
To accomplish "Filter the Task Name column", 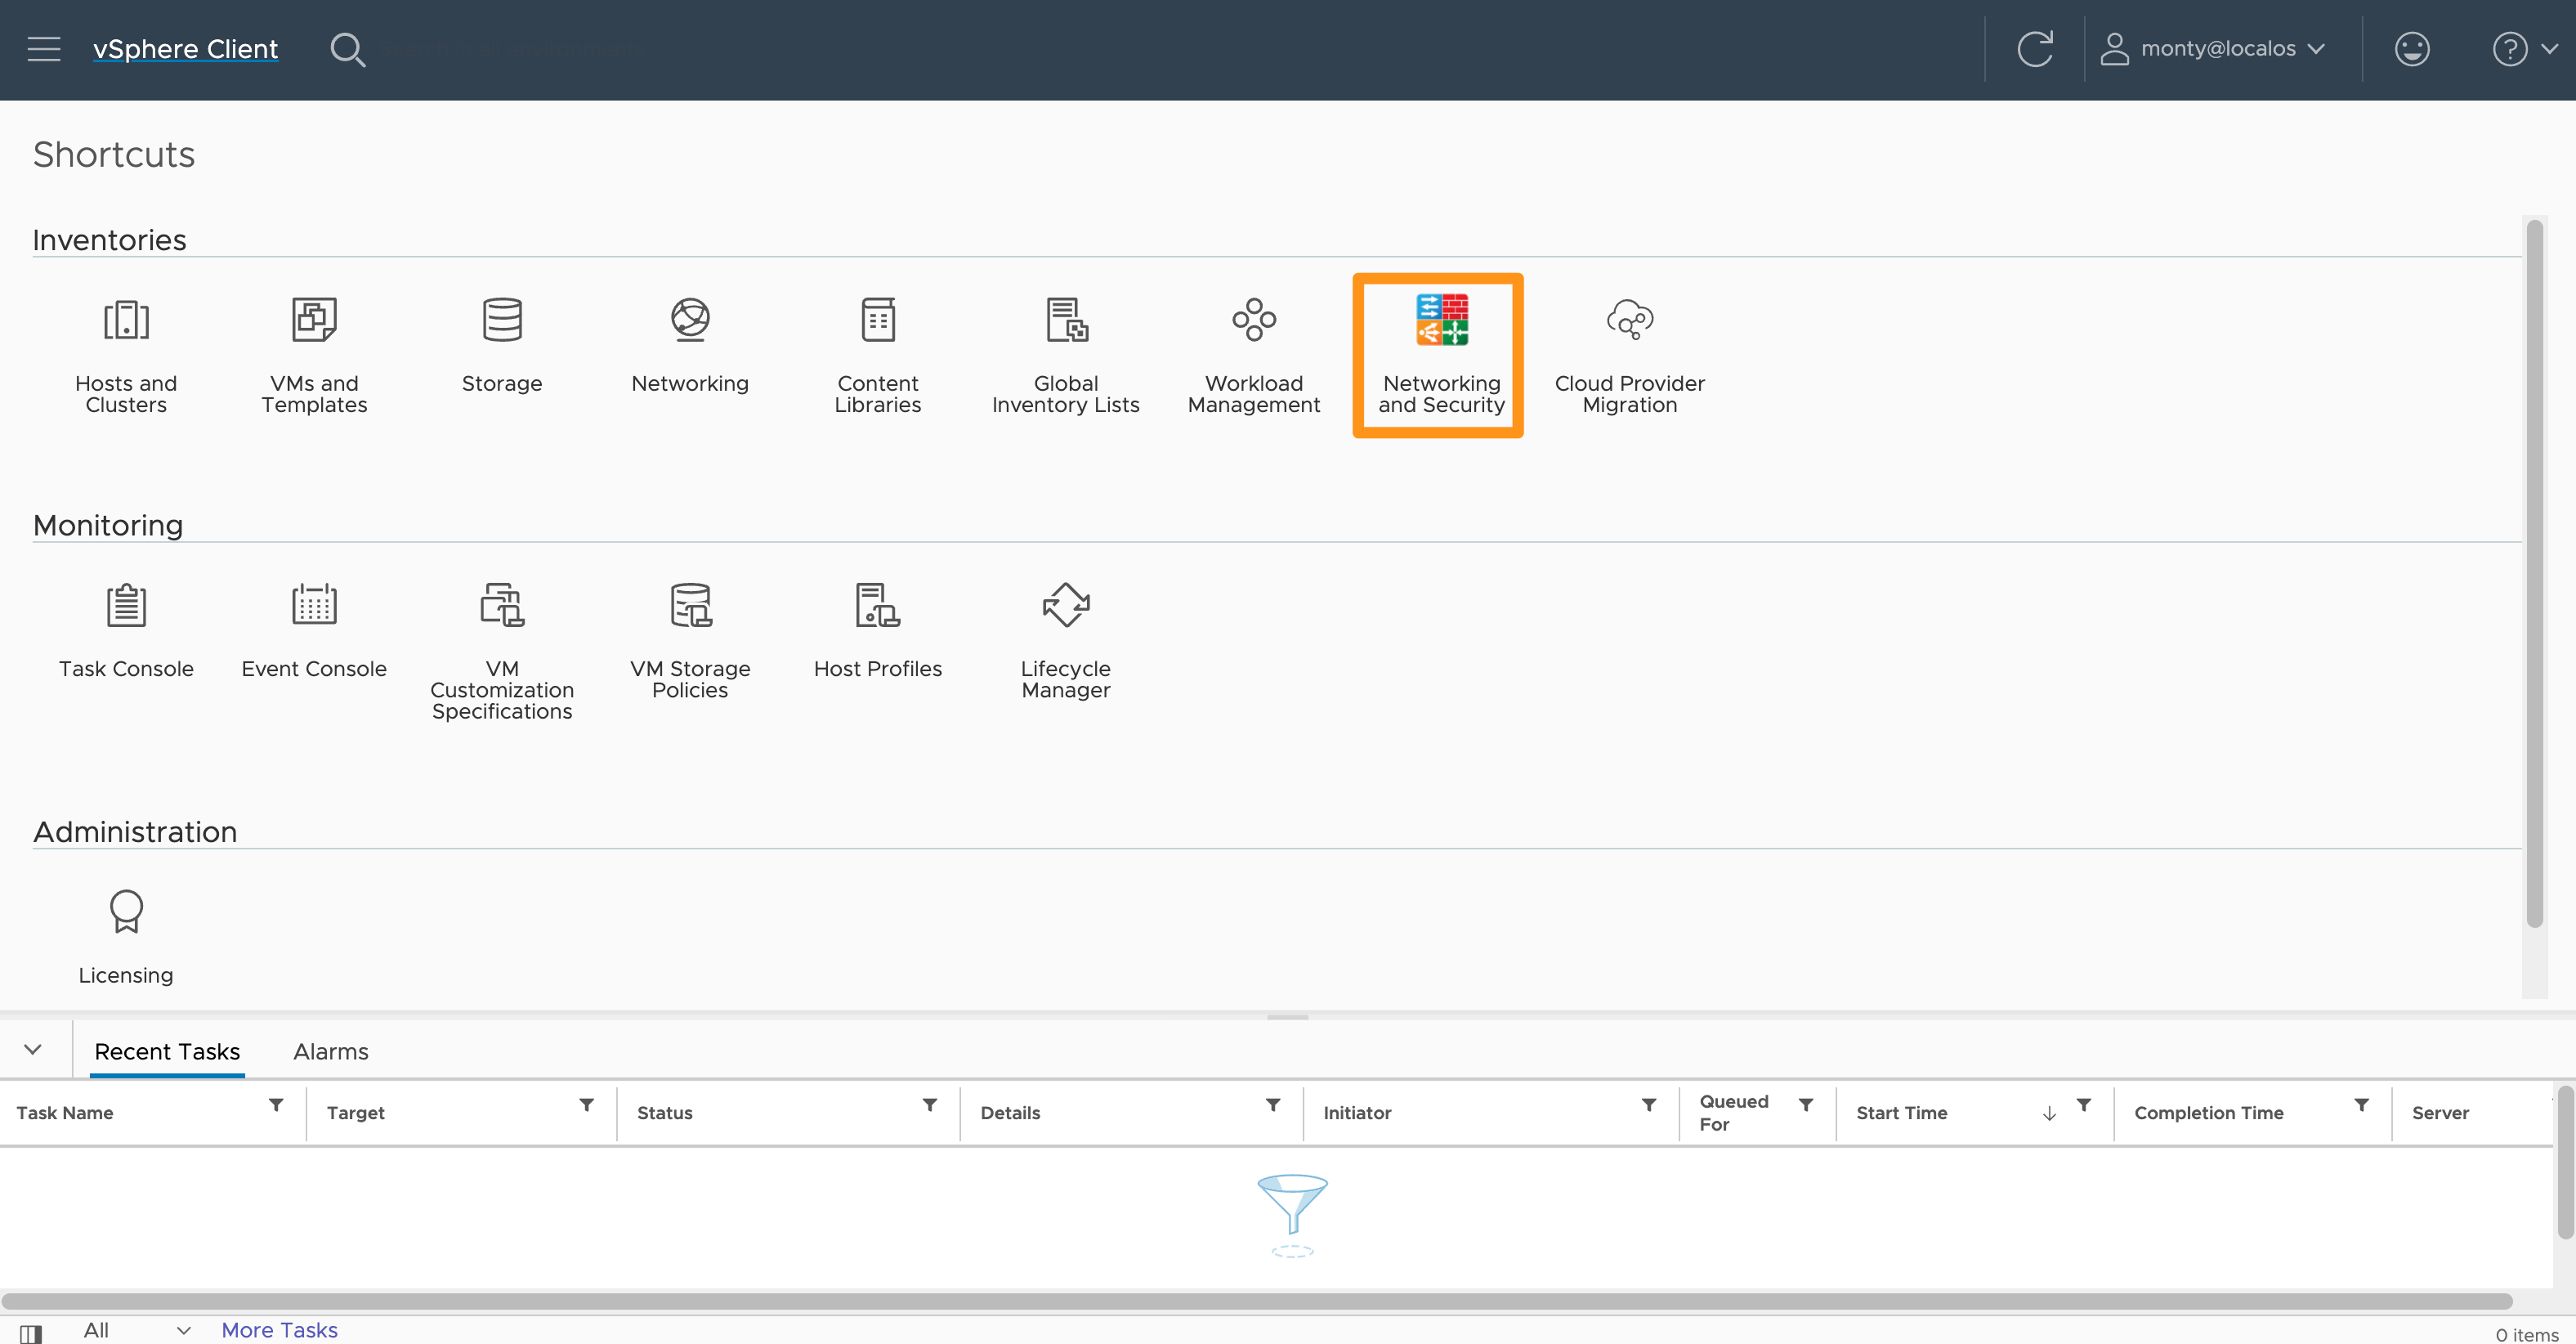I will coord(276,1105).
